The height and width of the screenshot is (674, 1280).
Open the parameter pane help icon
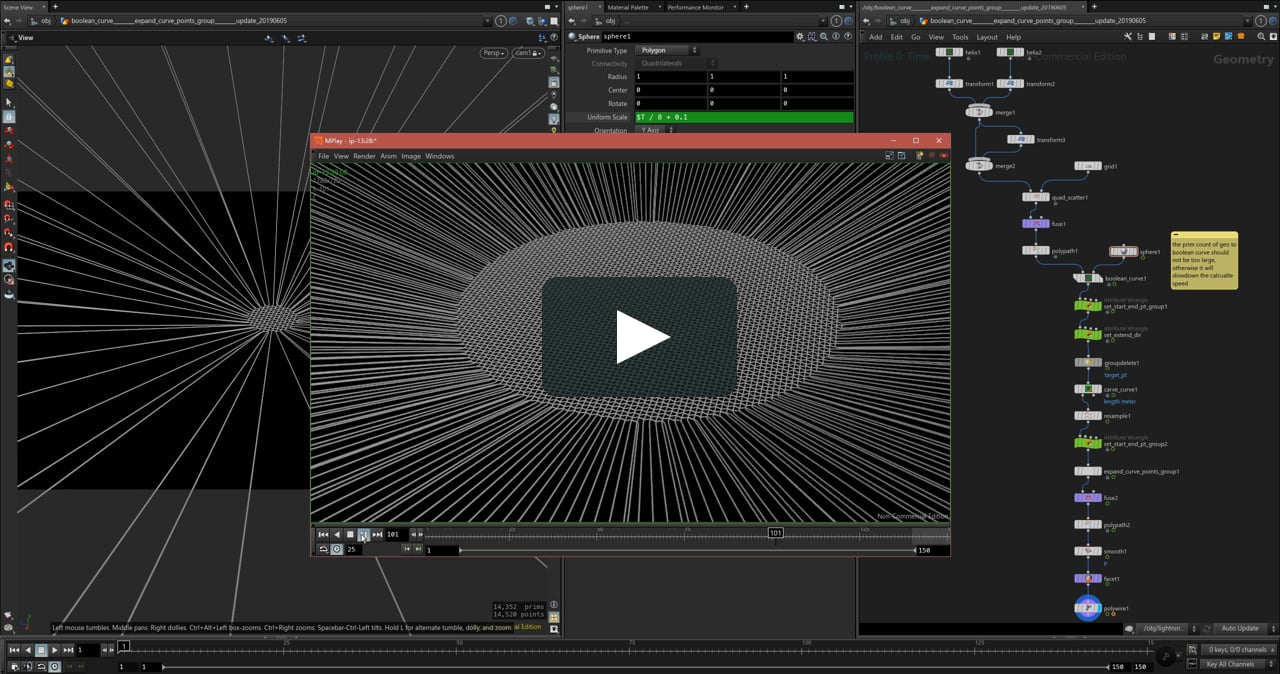(x=848, y=37)
